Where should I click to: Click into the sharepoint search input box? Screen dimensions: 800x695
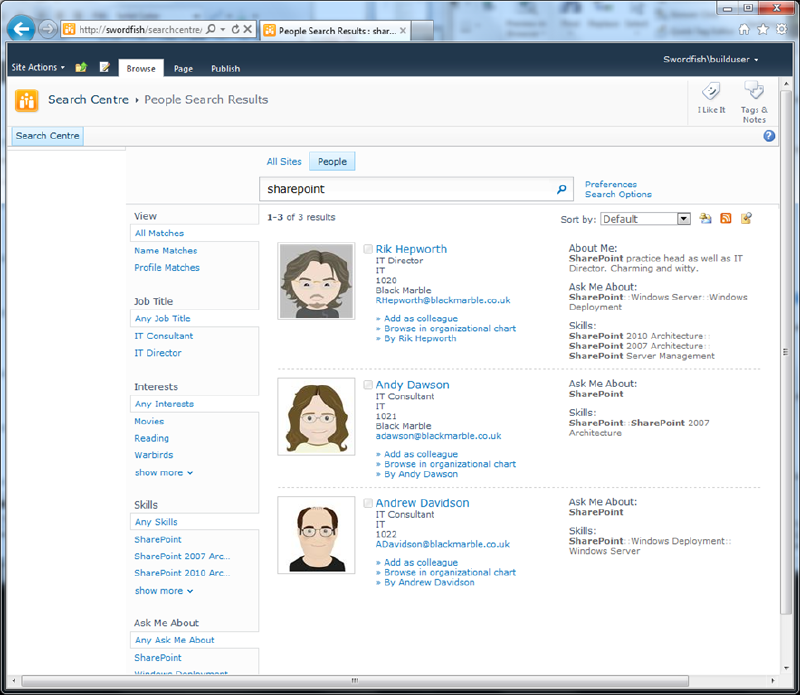408,189
